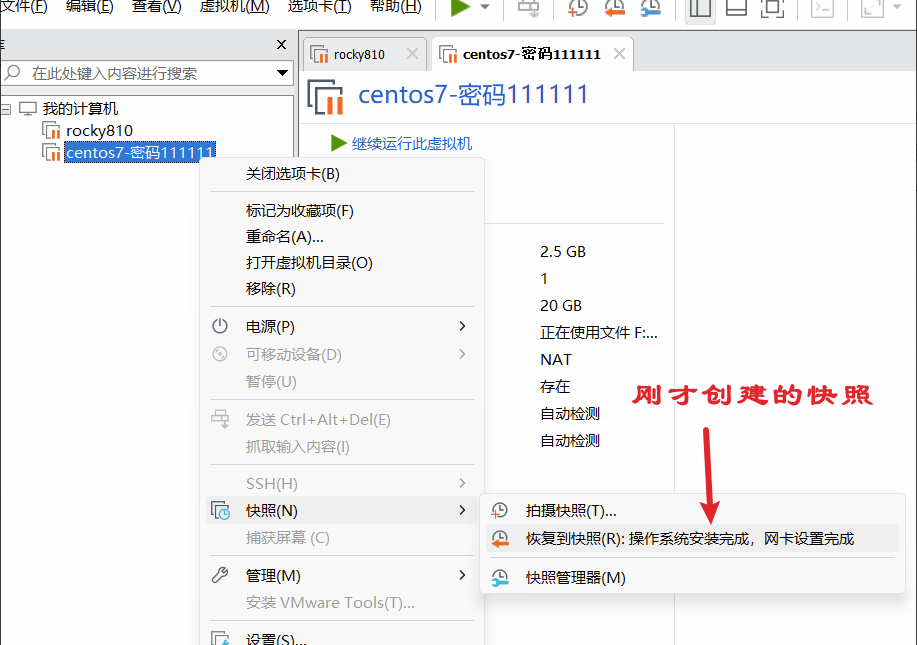The height and width of the screenshot is (645, 917).
Task: Close the library panel with X
Action: tap(281, 44)
